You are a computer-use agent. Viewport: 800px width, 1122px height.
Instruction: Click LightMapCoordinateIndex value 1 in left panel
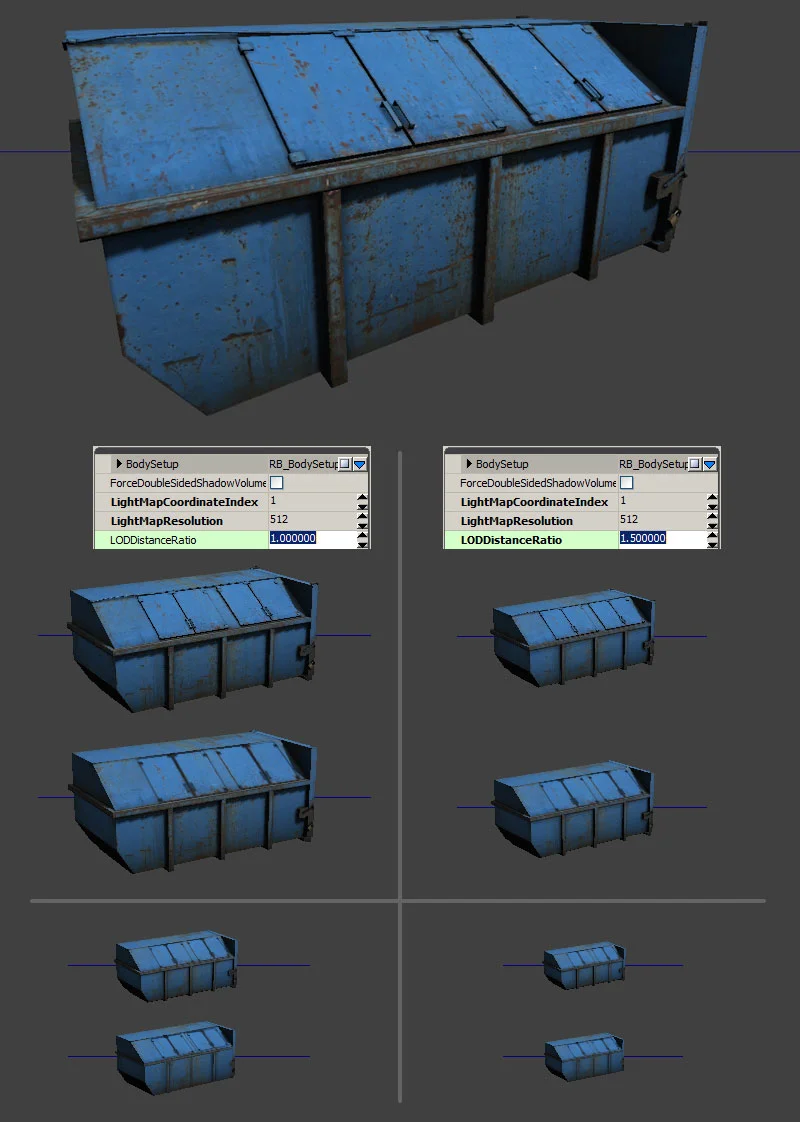point(273,501)
